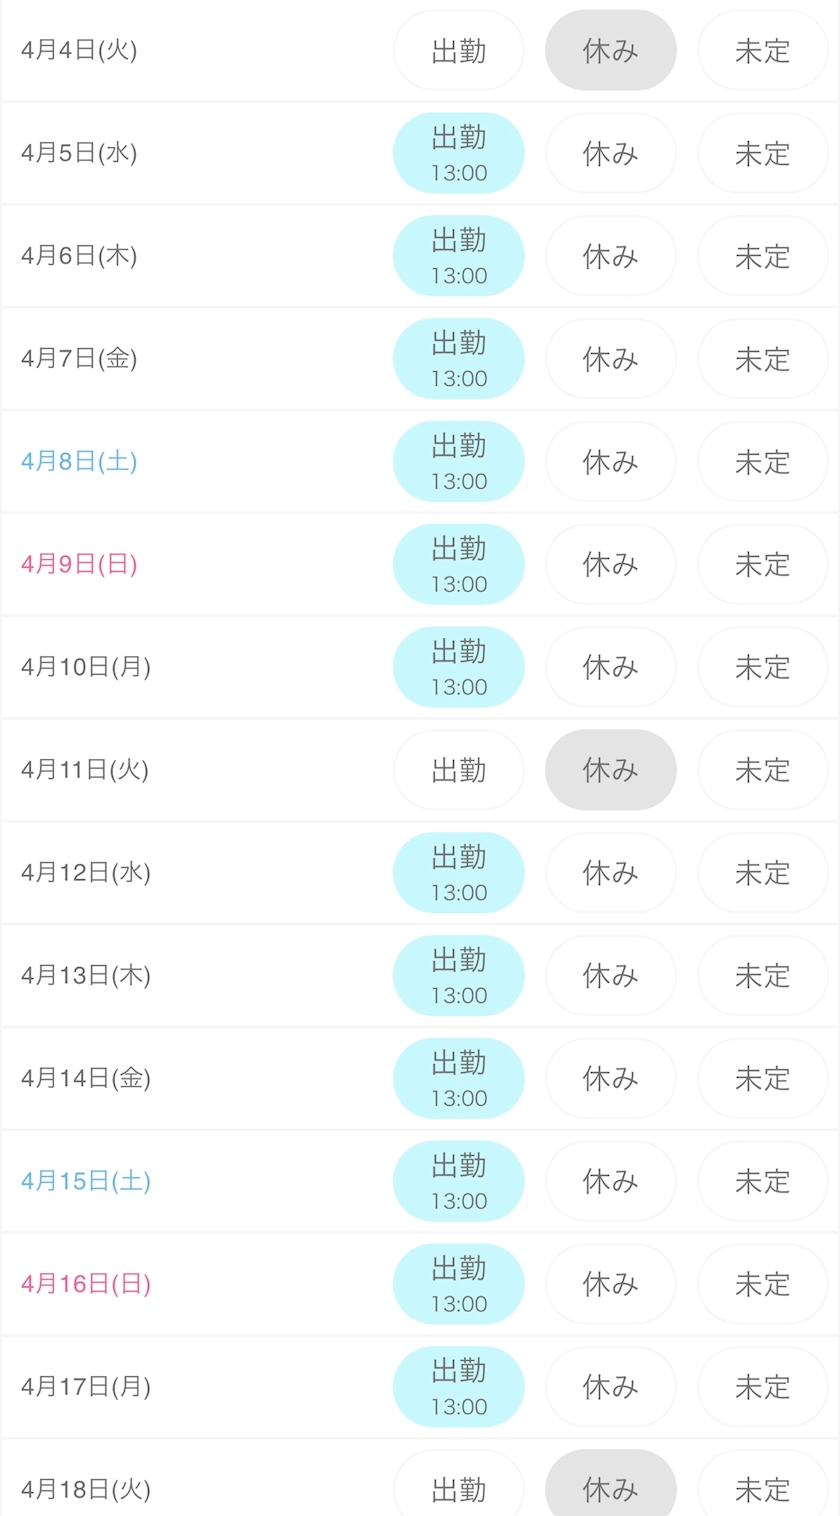Select 休み on 4月10日(月)
840x1516 pixels.
[x=611, y=667]
